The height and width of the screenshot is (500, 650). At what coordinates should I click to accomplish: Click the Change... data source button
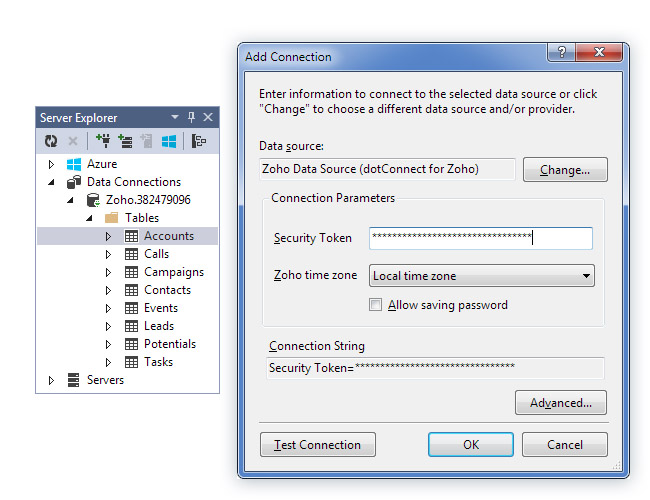coord(565,170)
